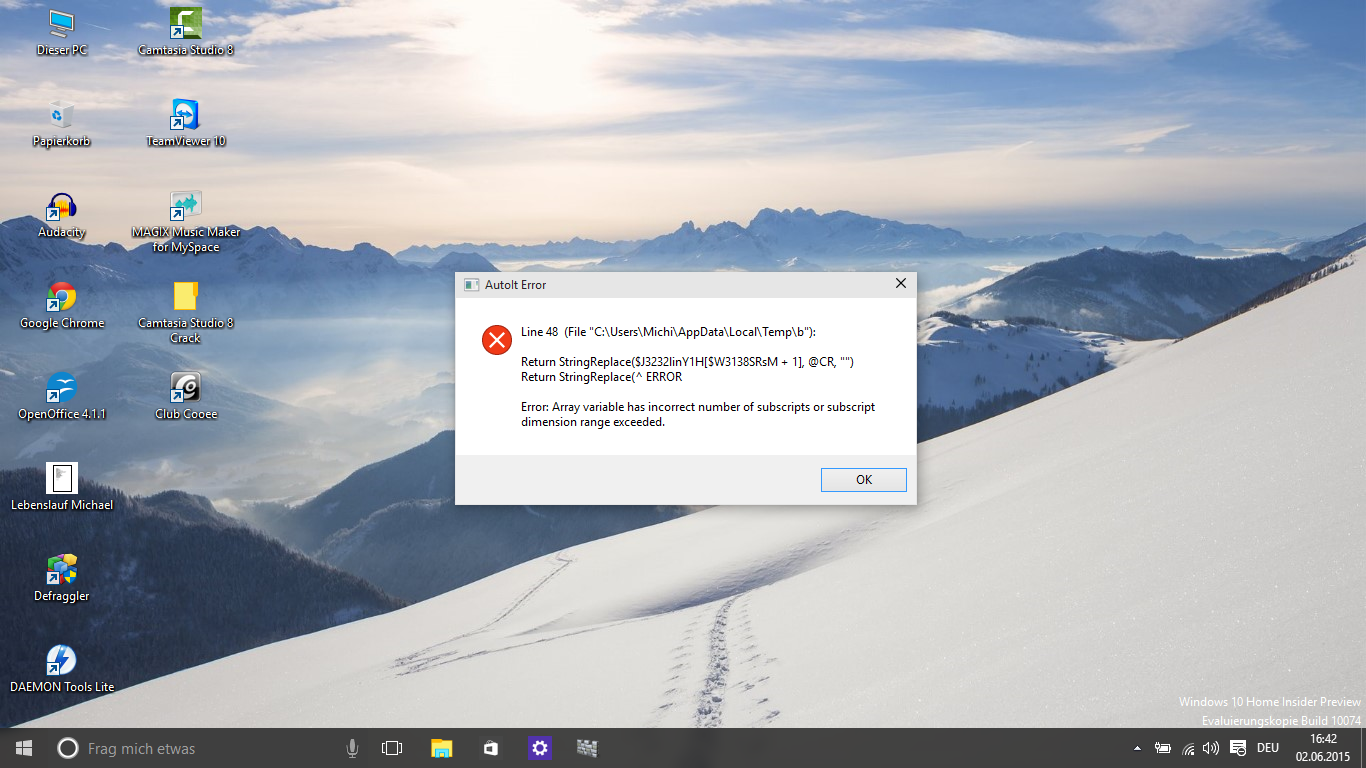Screen dimensions: 1366x768
Task: Select the Defraggler desktop shortcut
Action: click(x=62, y=578)
